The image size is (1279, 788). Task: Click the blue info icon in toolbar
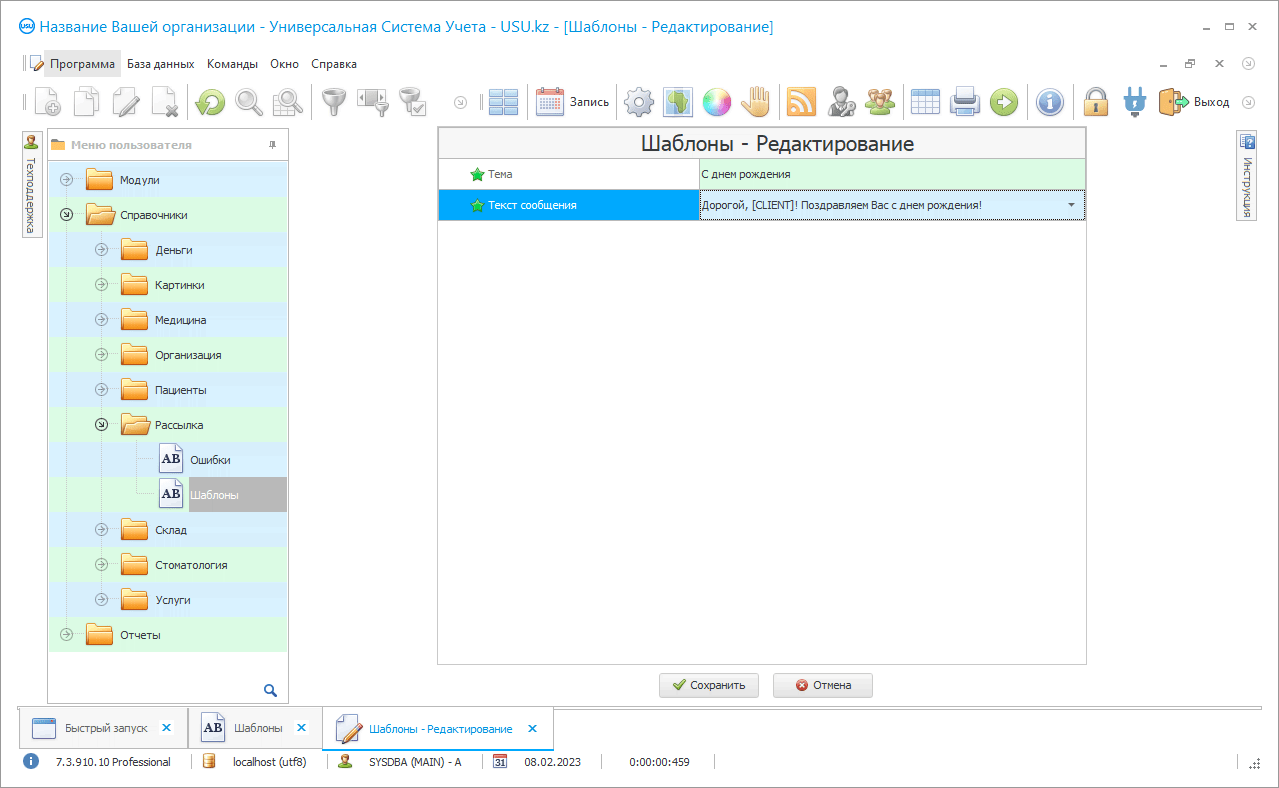click(x=1048, y=101)
